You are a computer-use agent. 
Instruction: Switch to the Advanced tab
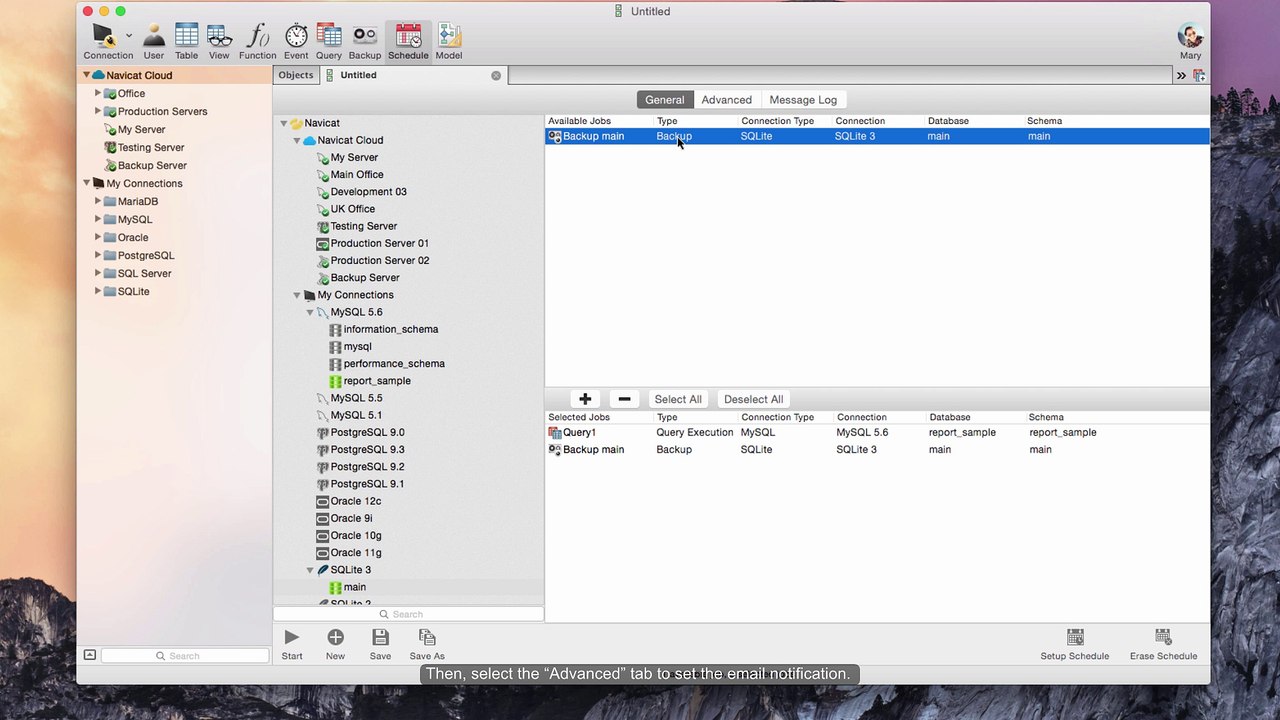pos(726,100)
